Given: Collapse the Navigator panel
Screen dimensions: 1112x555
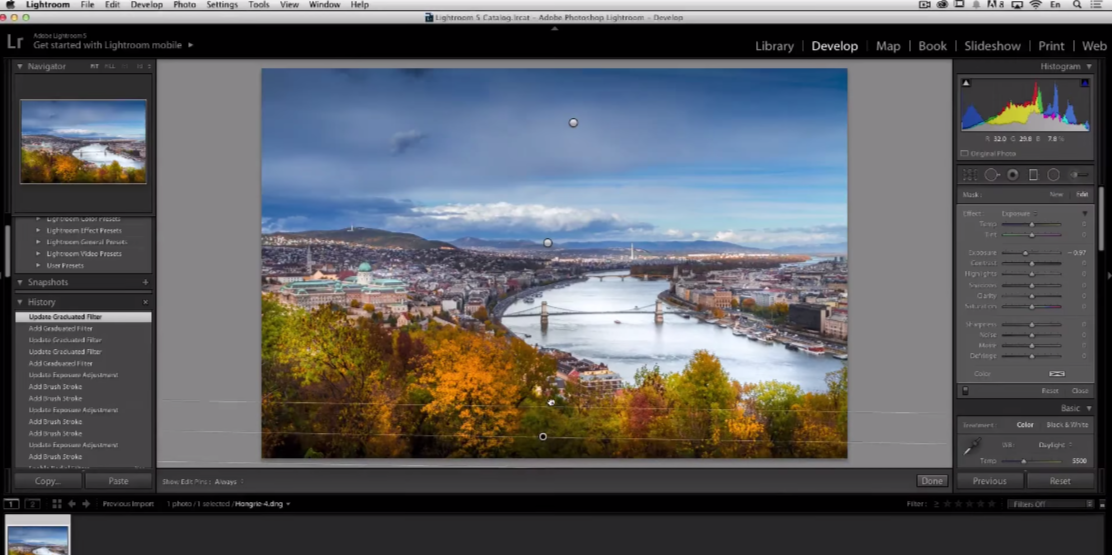Looking at the screenshot, I should (x=20, y=67).
